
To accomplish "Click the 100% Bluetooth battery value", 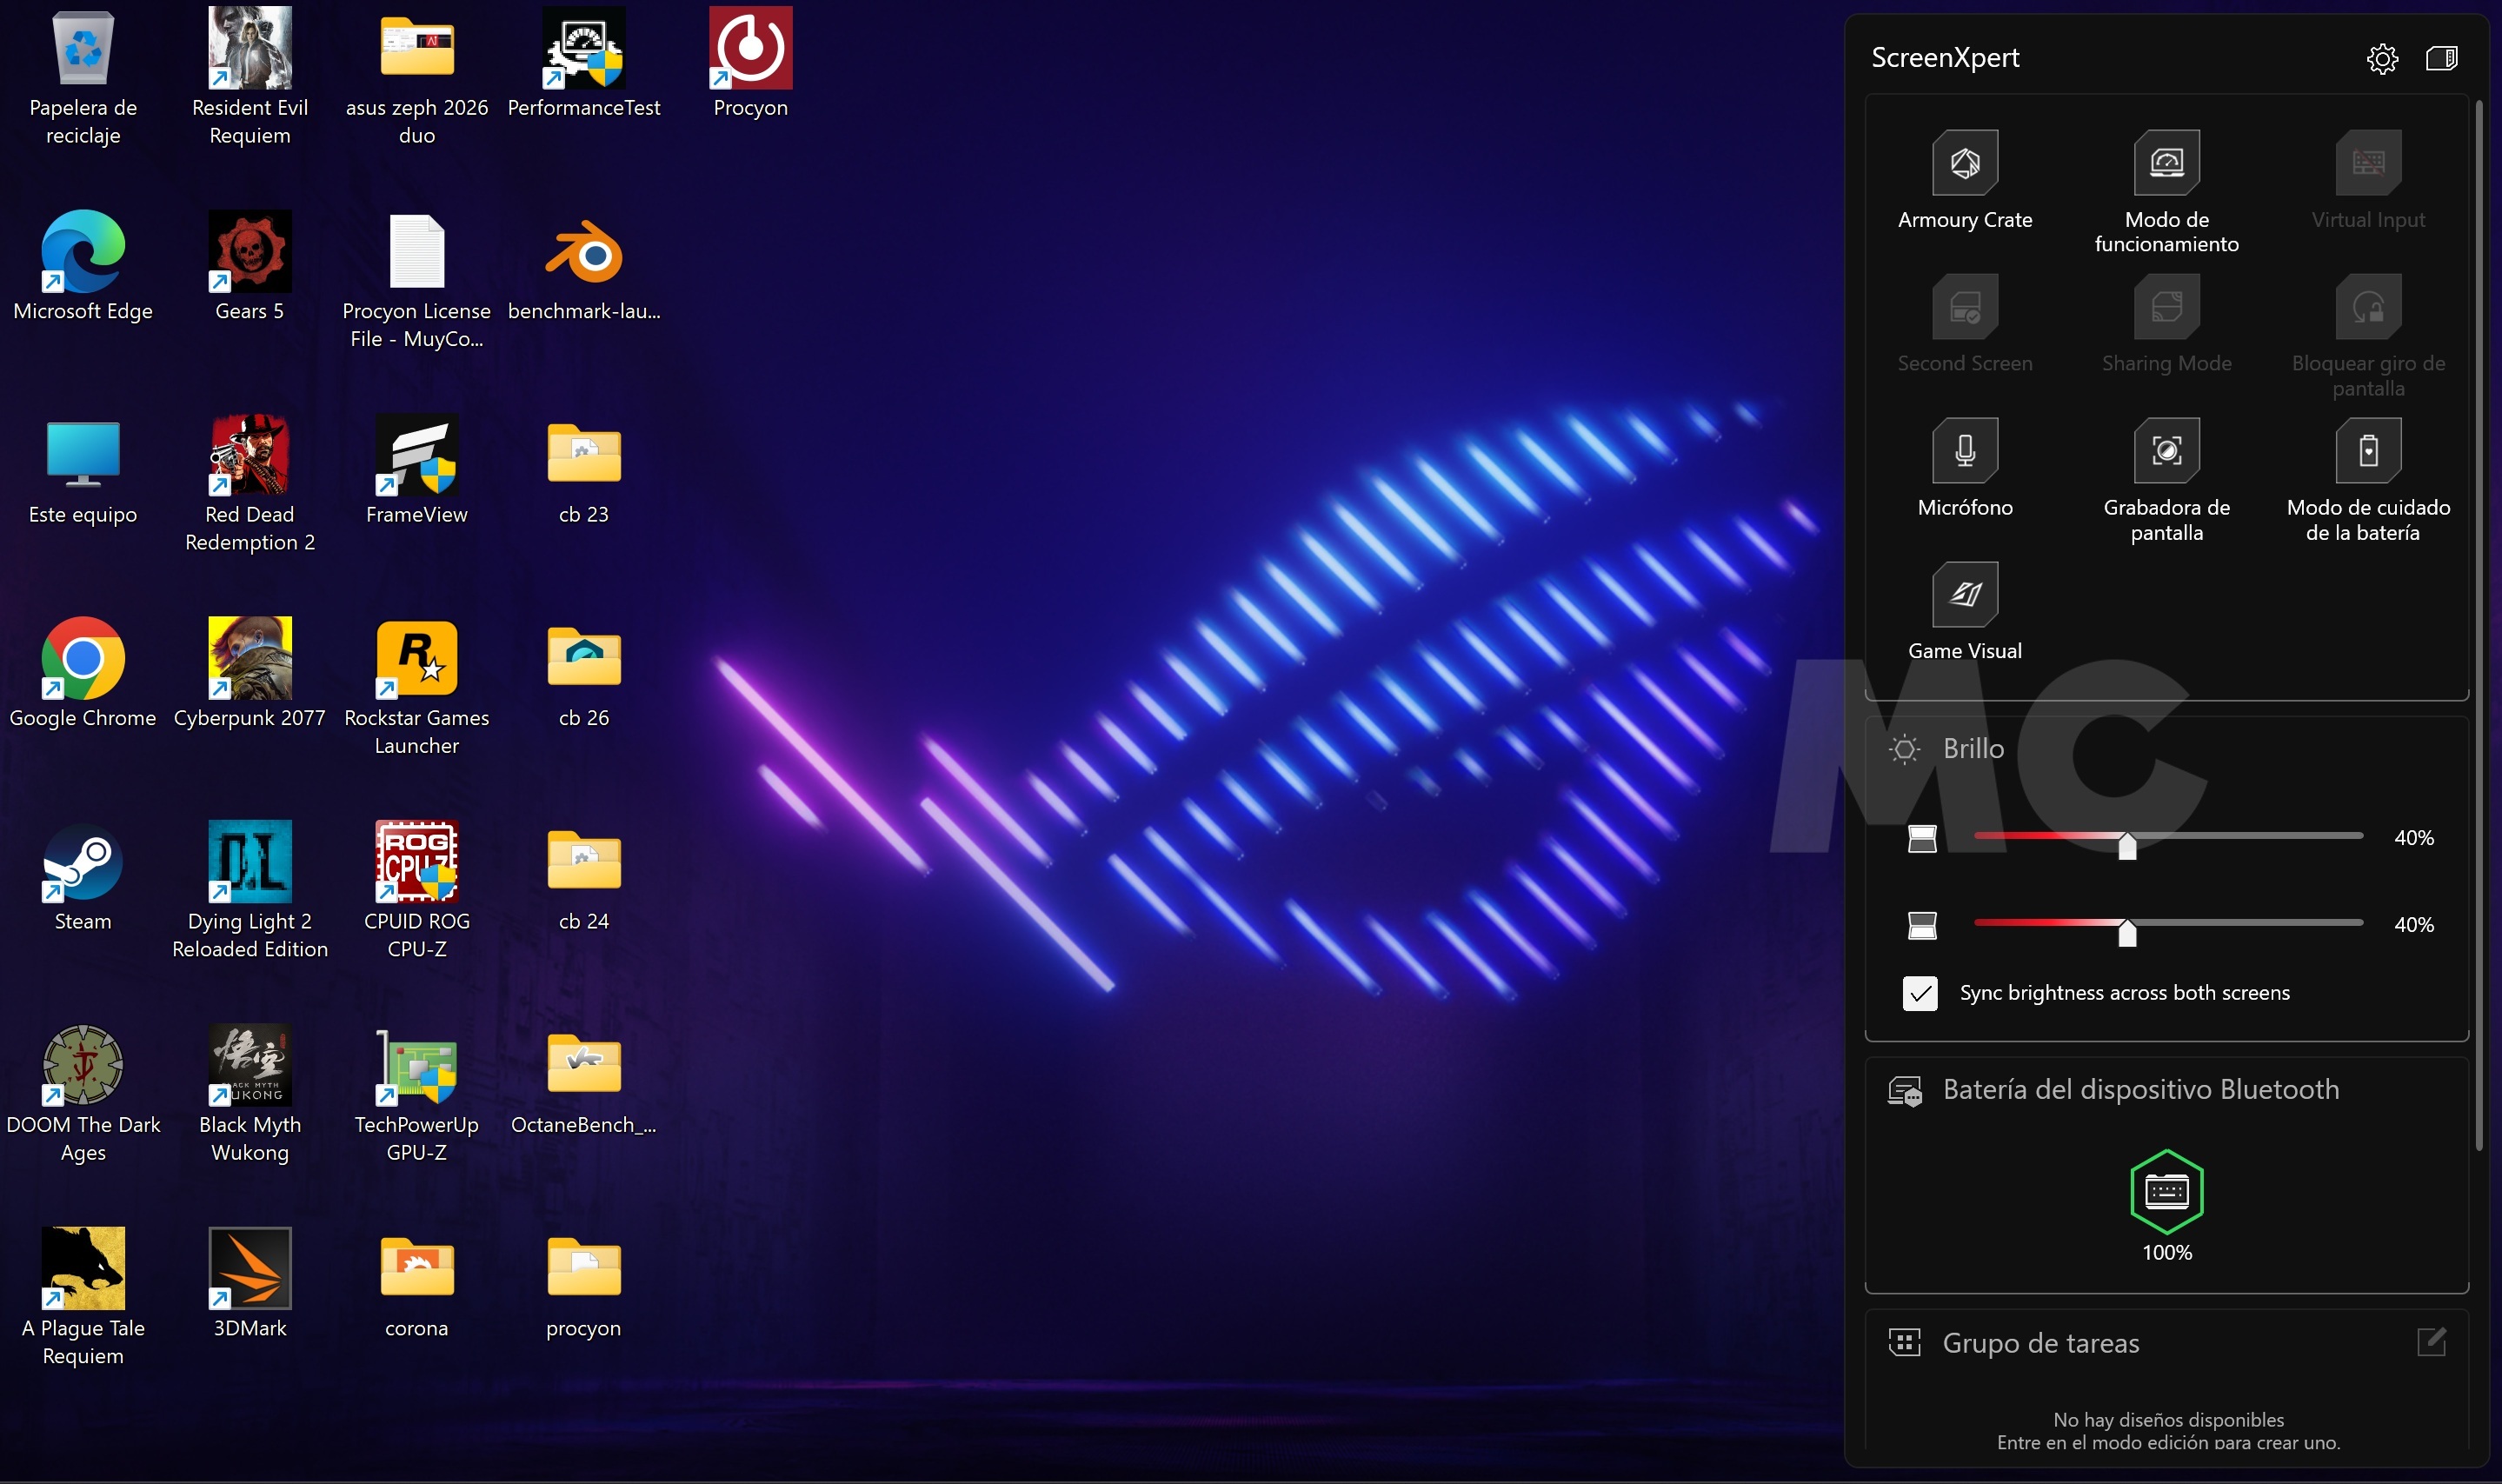I will 2166,1252.
